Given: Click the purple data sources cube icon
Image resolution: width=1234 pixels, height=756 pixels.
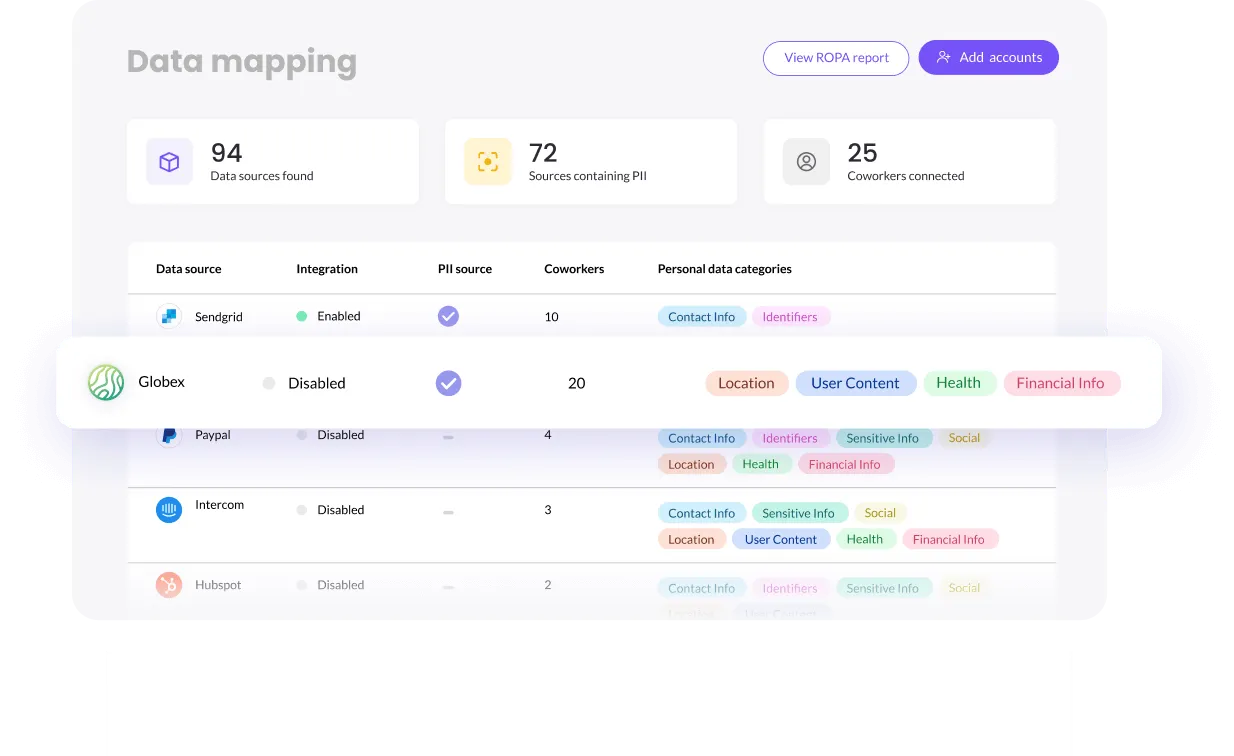Looking at the screenshot, I should pos(169,161).
